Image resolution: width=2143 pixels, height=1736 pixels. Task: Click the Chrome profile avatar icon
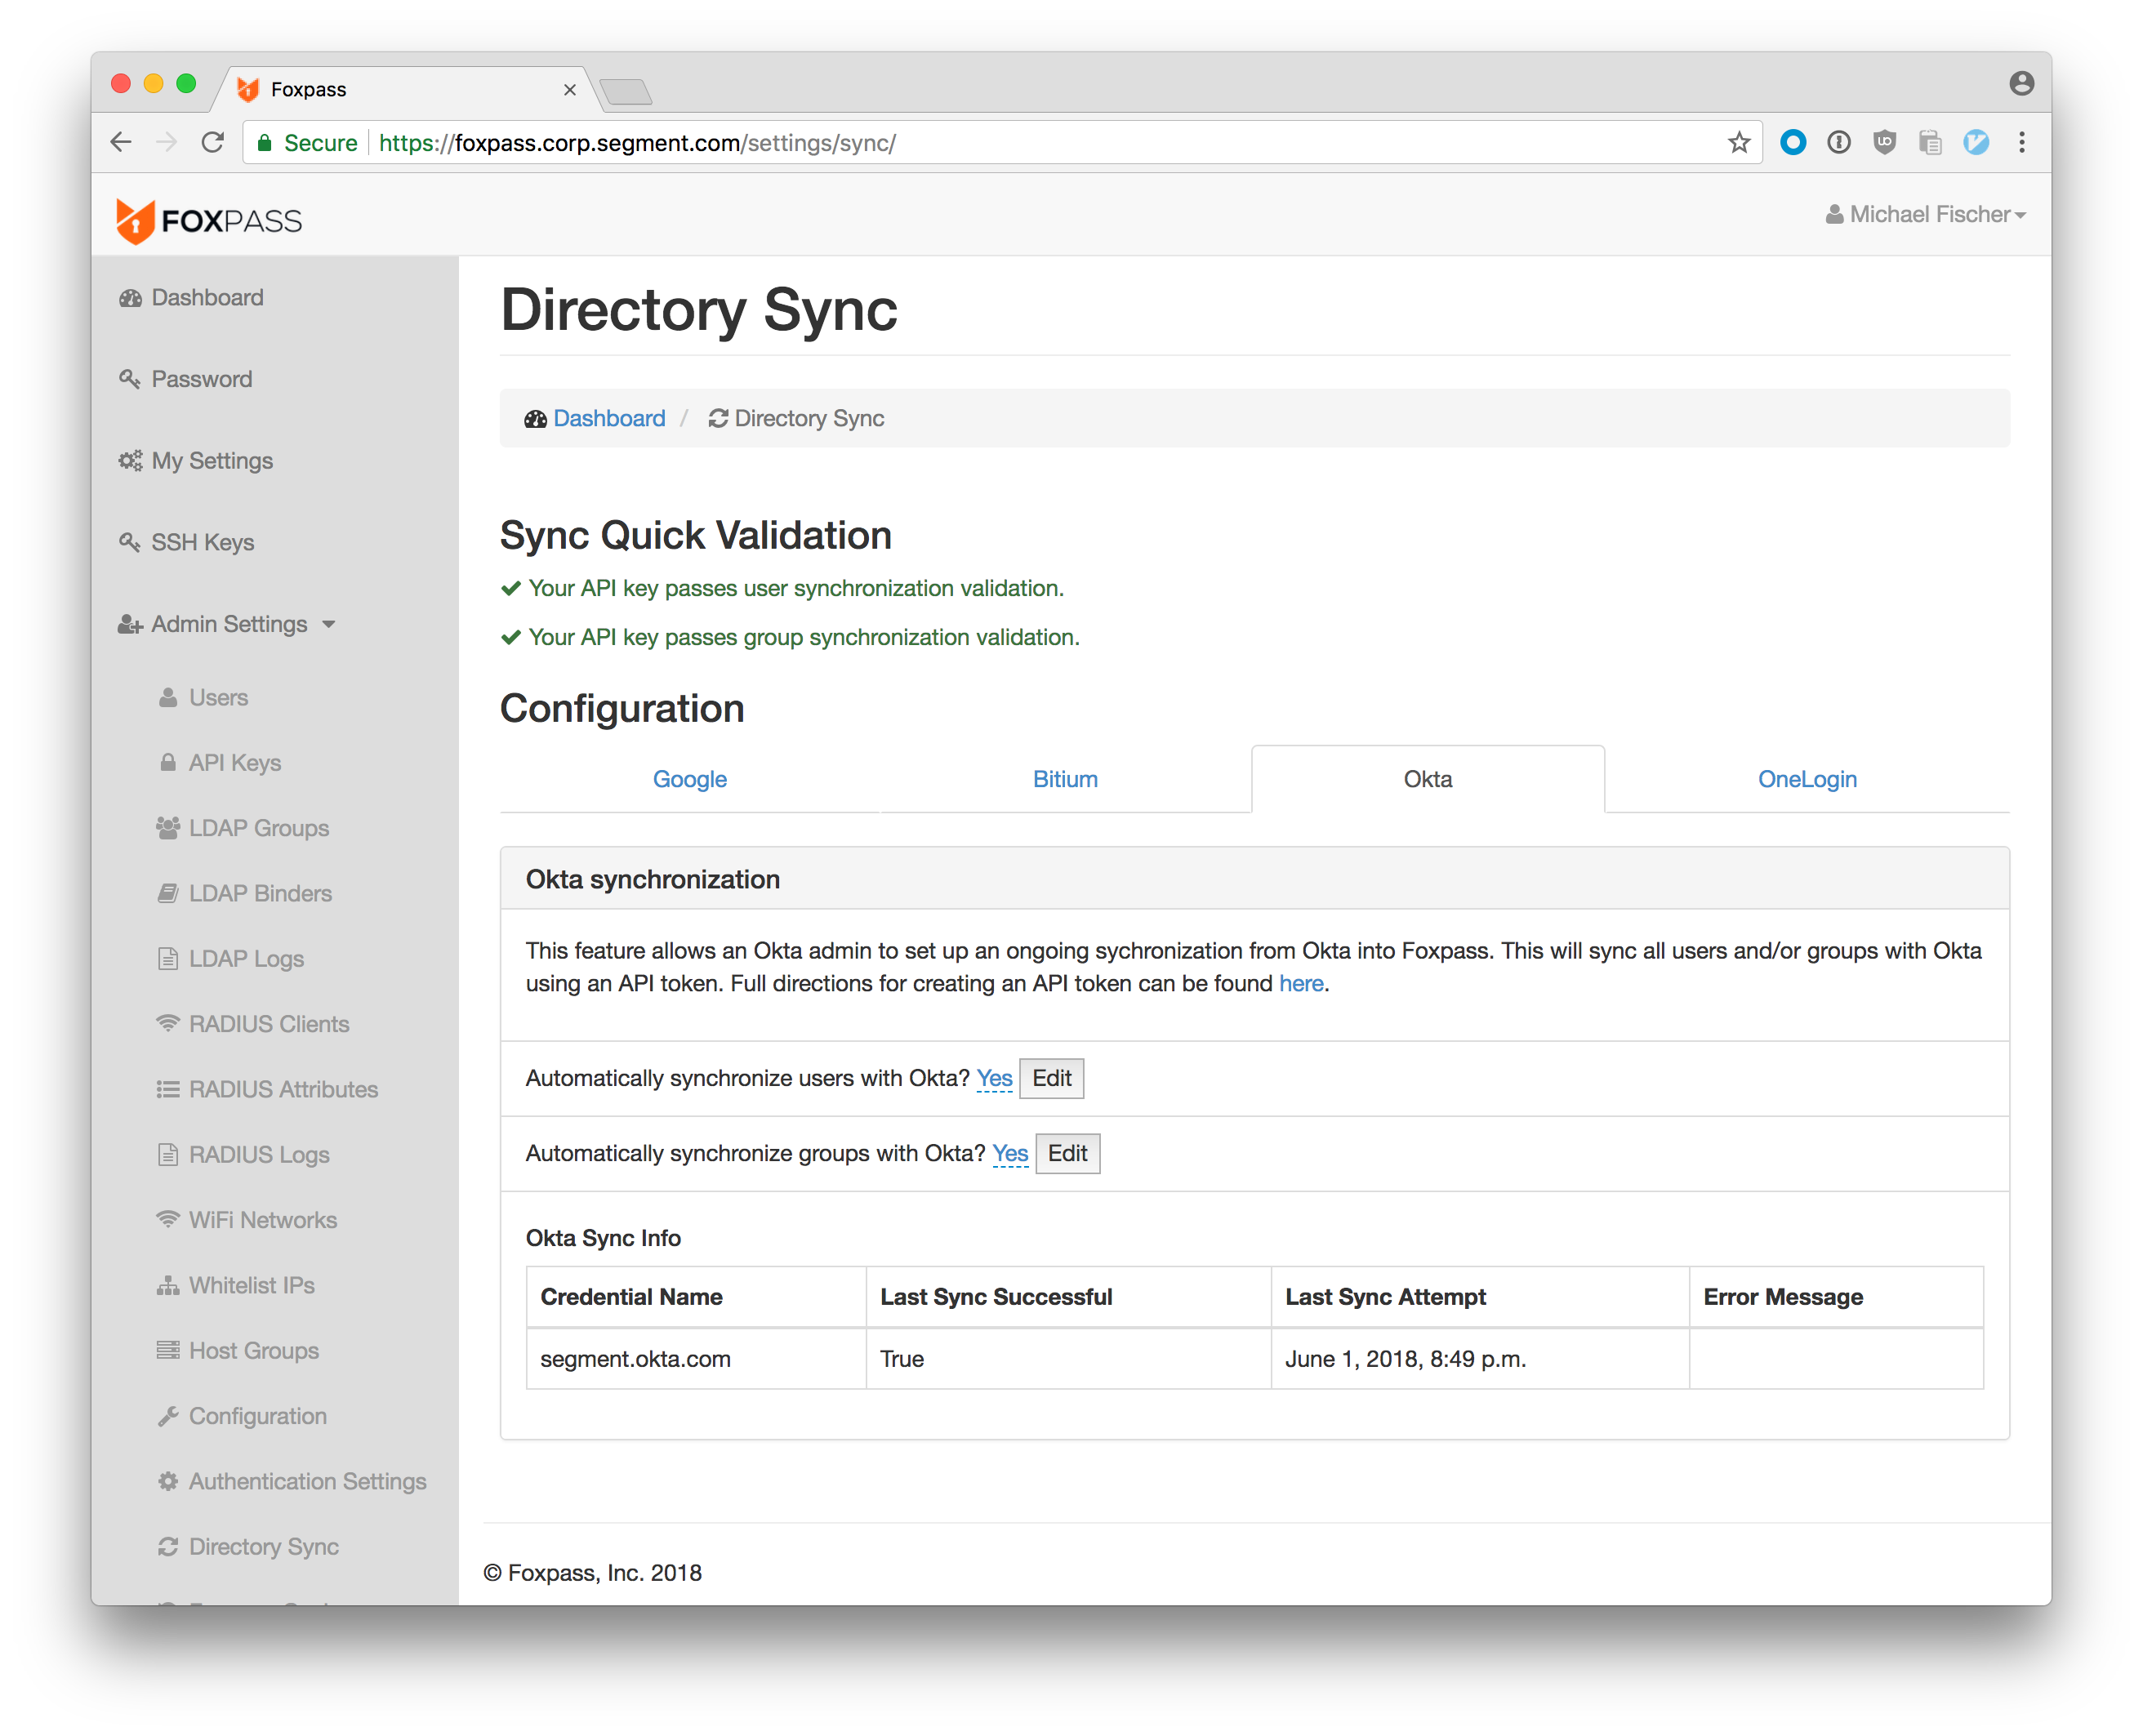(x=2021, y=84)
